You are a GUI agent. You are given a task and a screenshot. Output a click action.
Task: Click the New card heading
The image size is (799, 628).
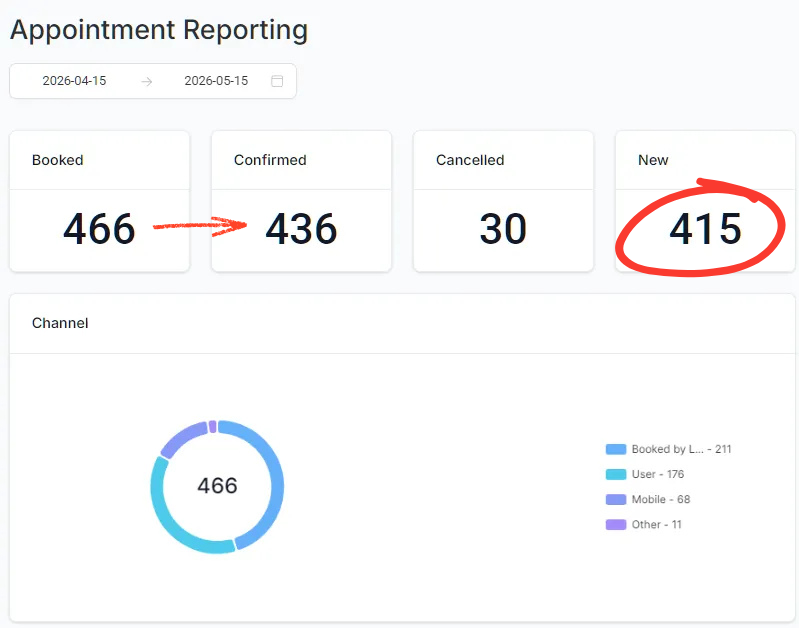coord(653,160)
